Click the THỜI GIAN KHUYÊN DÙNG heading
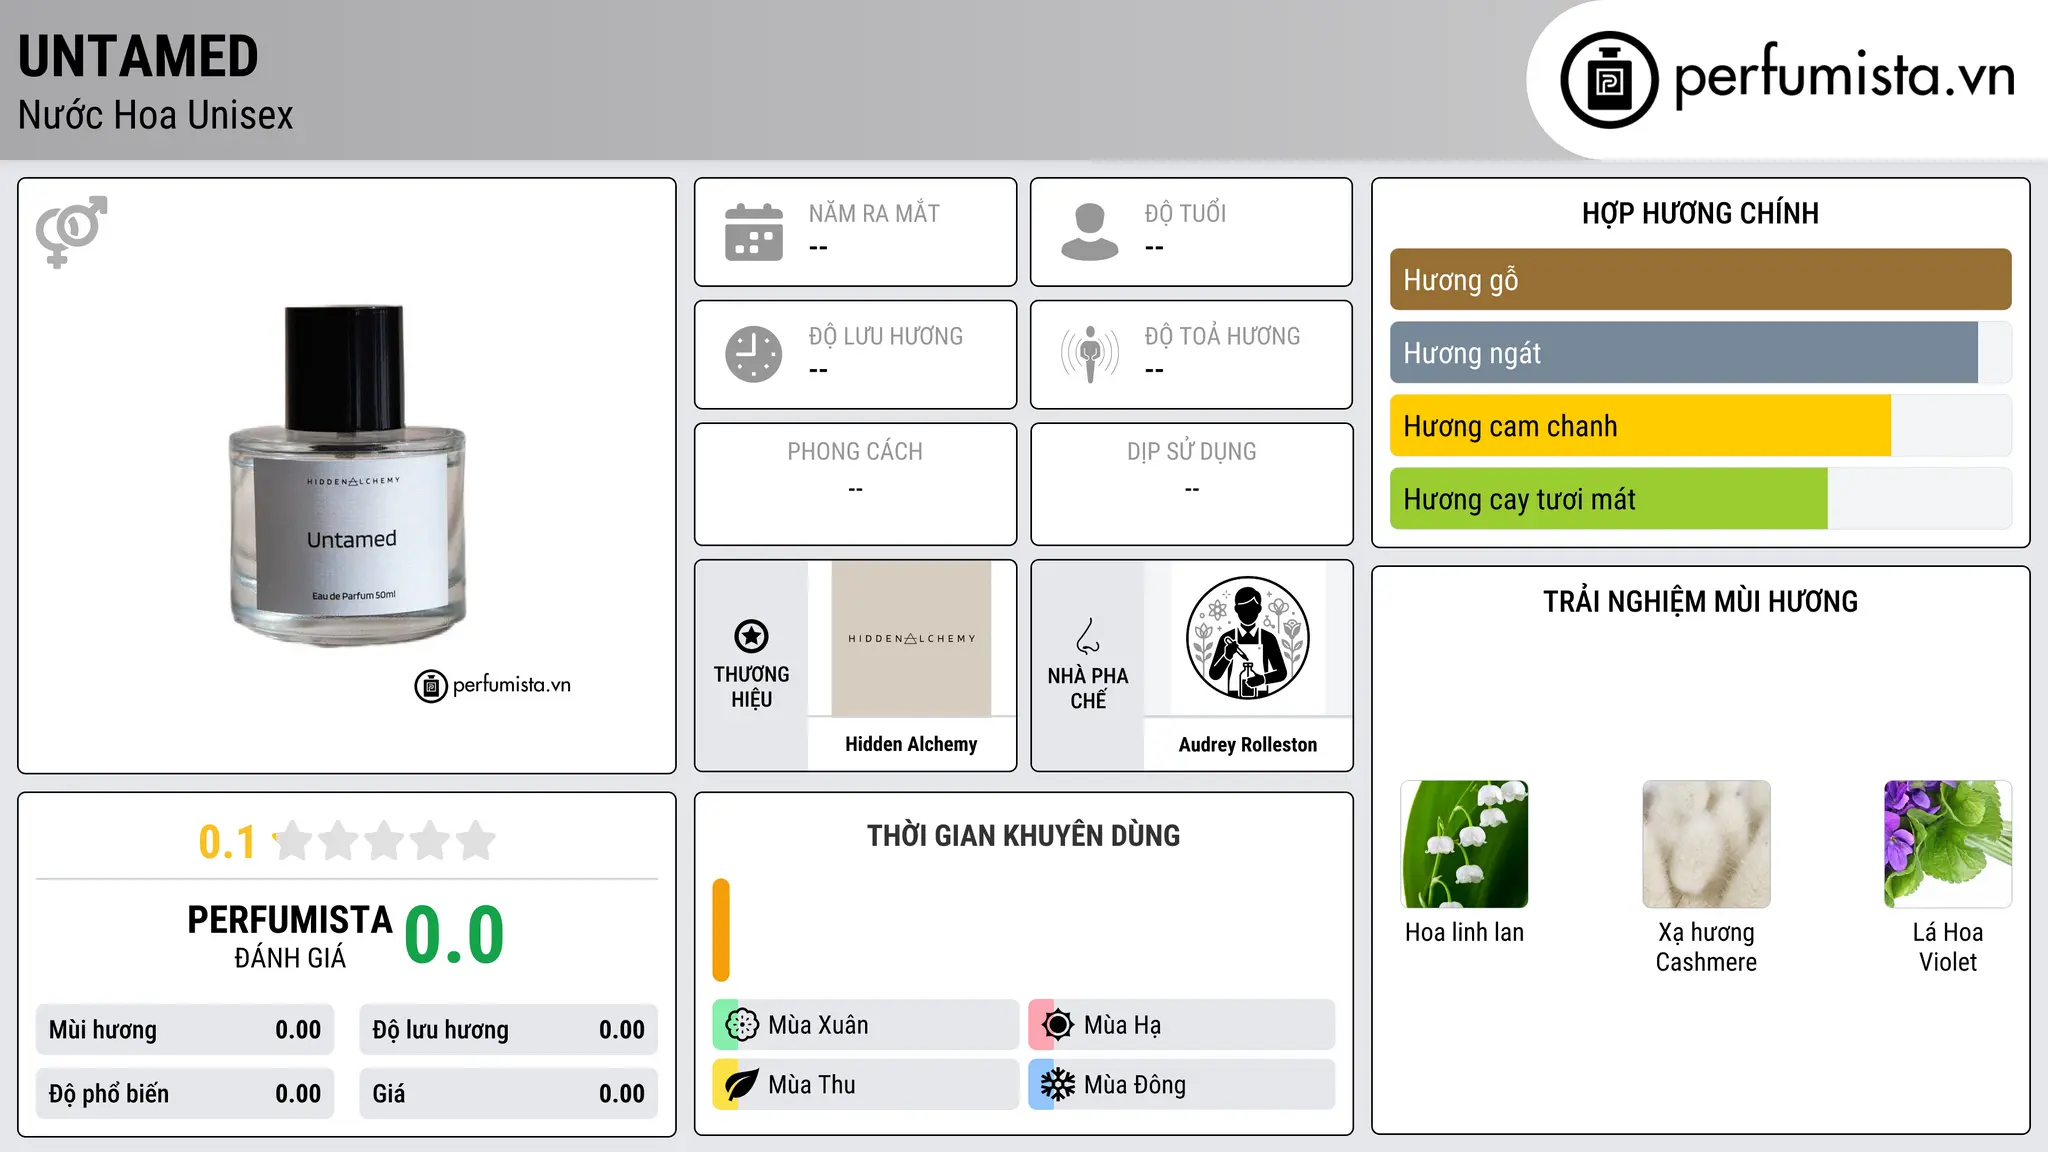Viewport: 2048px width, 1152px height. [1023, 835]
